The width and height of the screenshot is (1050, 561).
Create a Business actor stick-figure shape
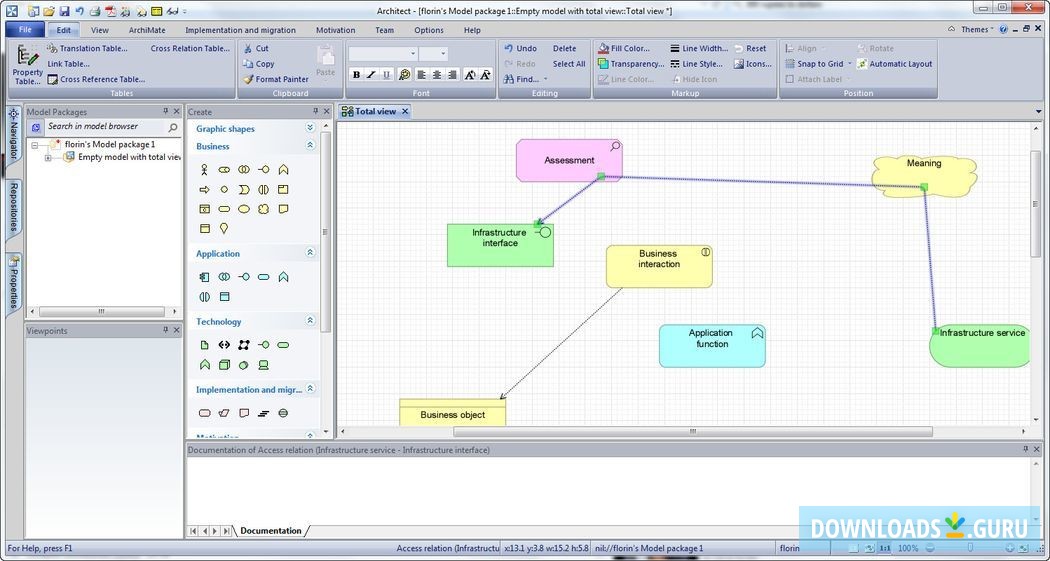(x=204, y=170)
